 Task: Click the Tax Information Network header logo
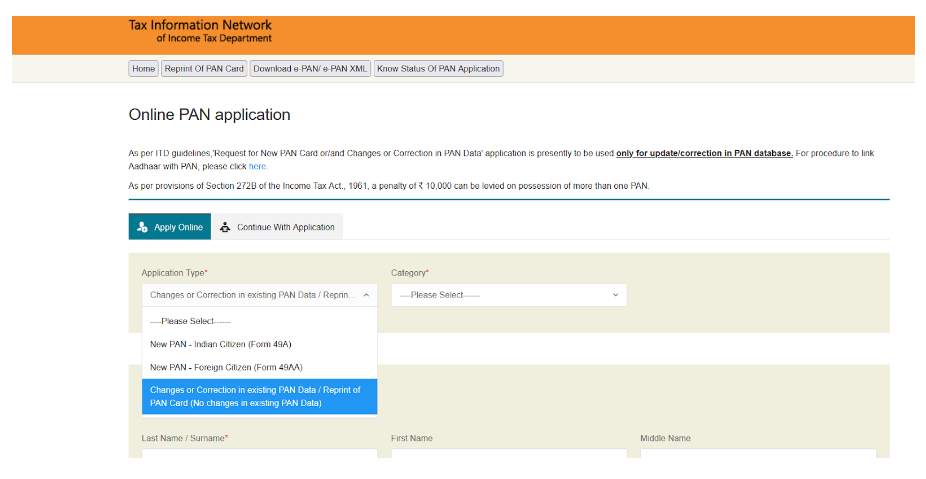pos(200,31)
